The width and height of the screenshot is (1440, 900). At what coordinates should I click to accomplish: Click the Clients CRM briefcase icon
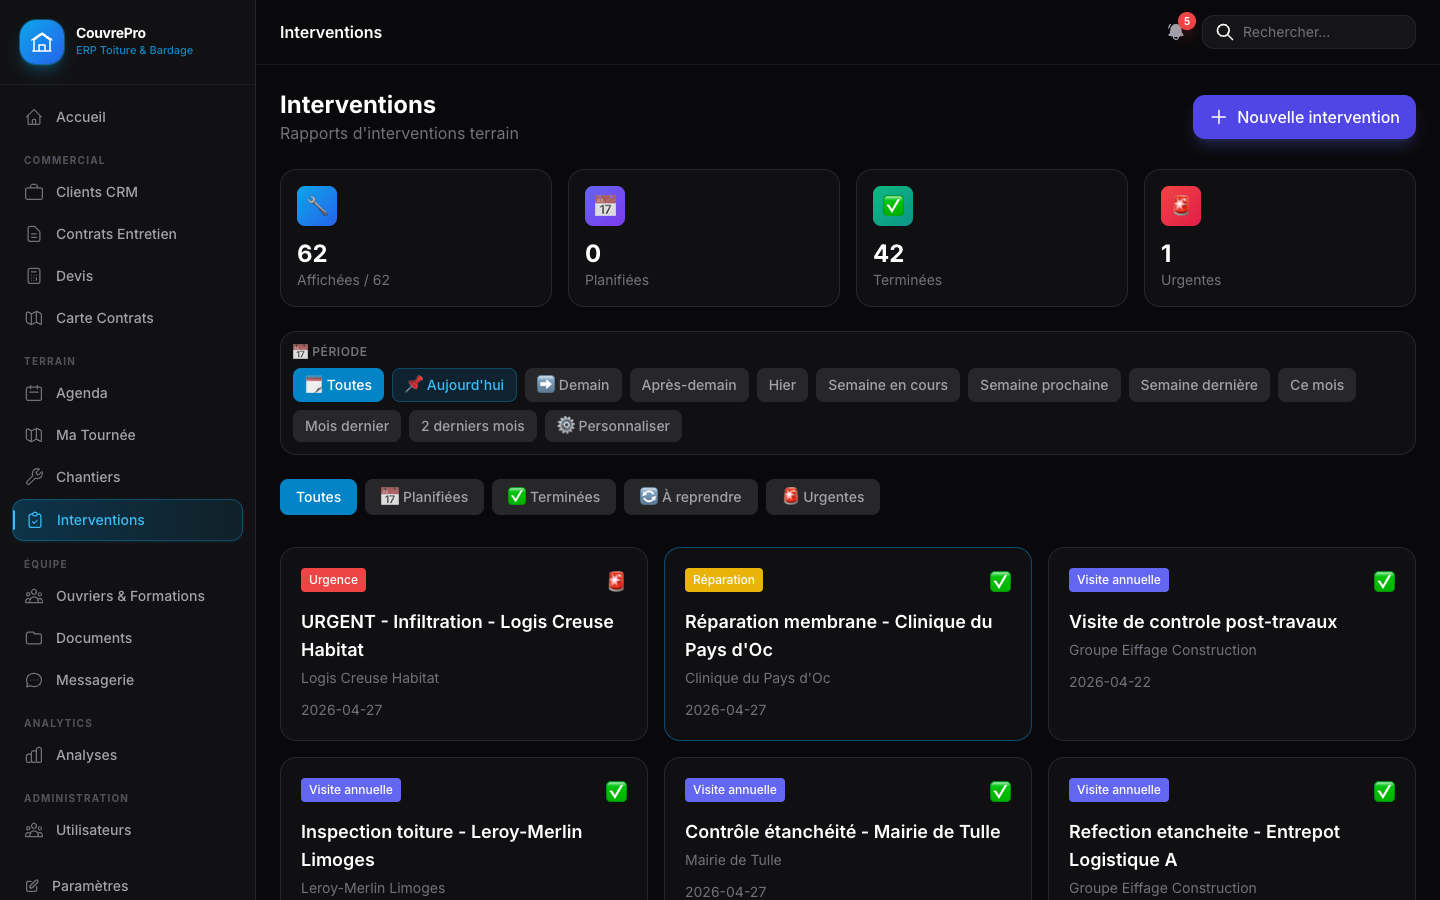34,192
